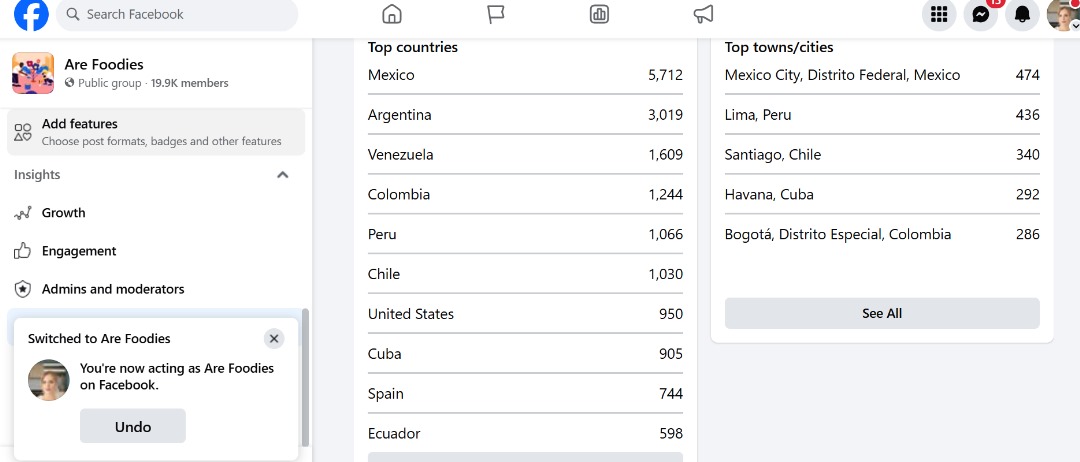
Task: Click the Search Facebook field
Action: [x=176, y=14]
